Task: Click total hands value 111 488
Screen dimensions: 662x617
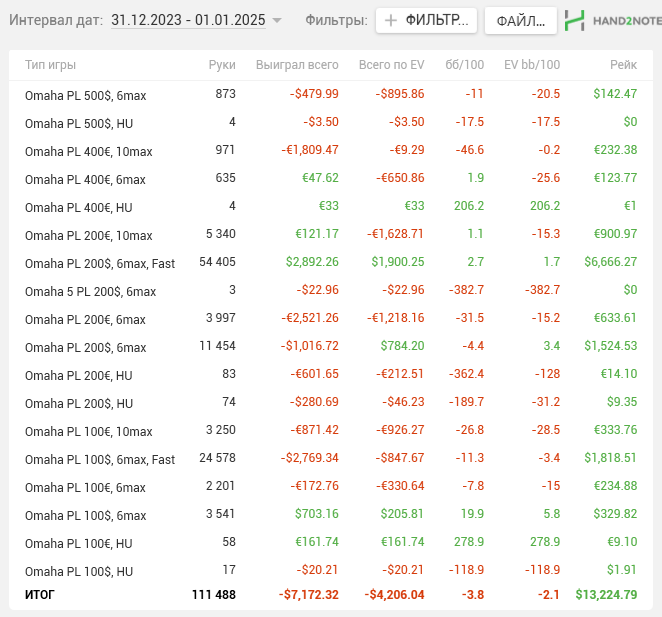Action: 214,595
